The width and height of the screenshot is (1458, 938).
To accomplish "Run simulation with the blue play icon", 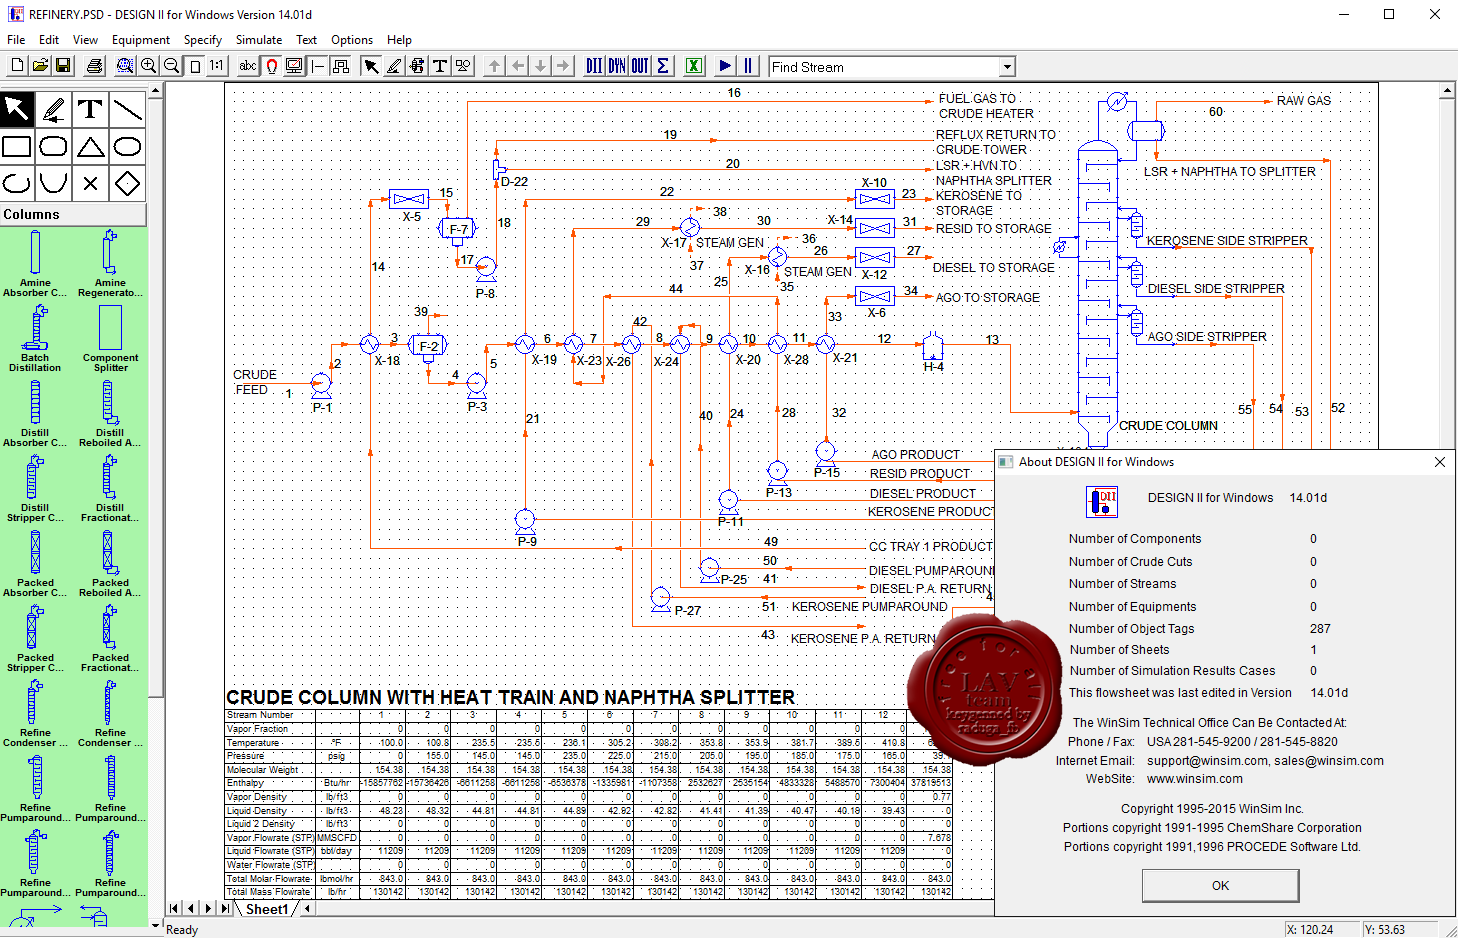I will [x=726, y=66].
